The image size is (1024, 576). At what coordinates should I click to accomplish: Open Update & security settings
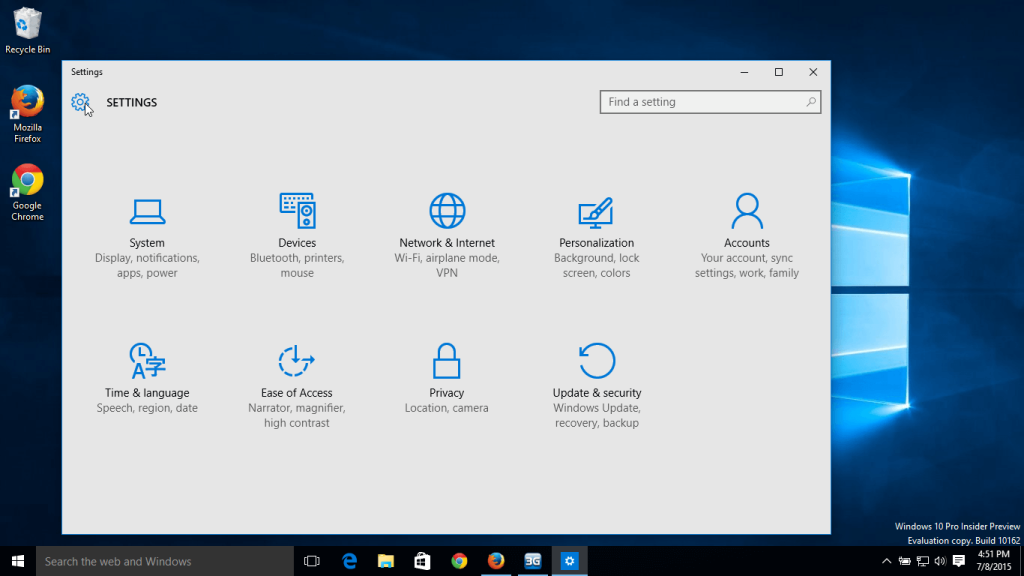(596, 387)
